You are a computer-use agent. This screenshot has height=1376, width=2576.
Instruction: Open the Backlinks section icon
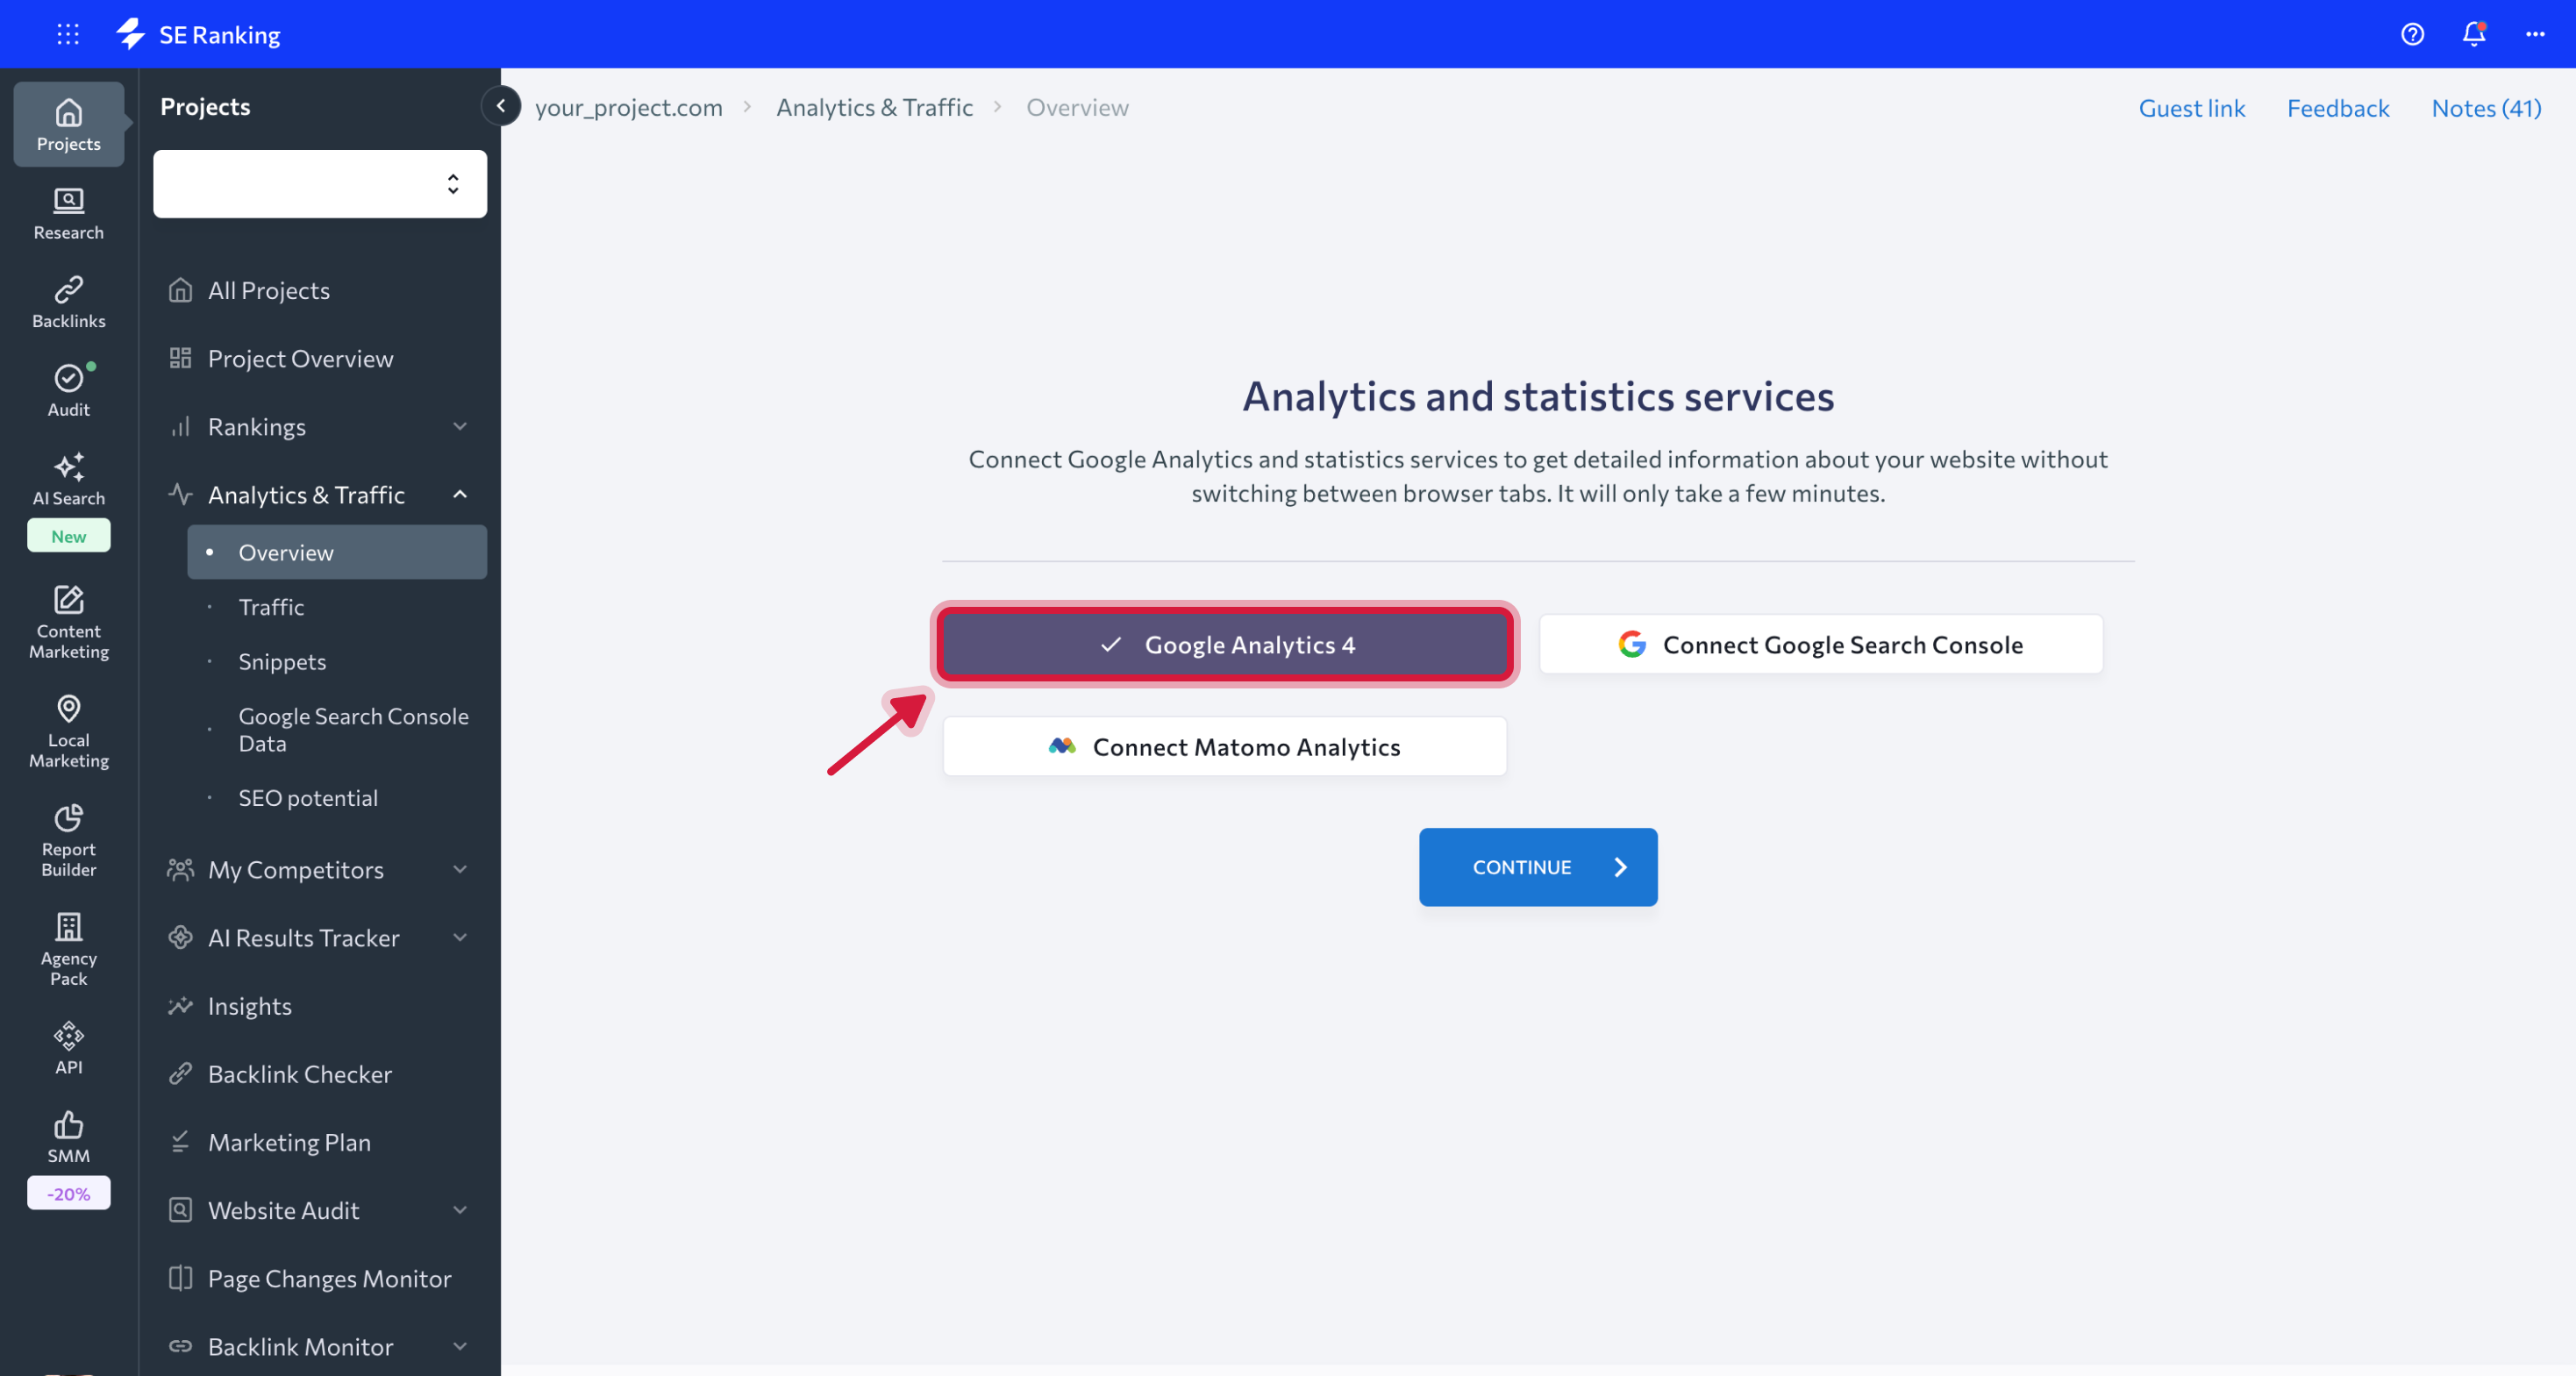click(x=67, y=299)
